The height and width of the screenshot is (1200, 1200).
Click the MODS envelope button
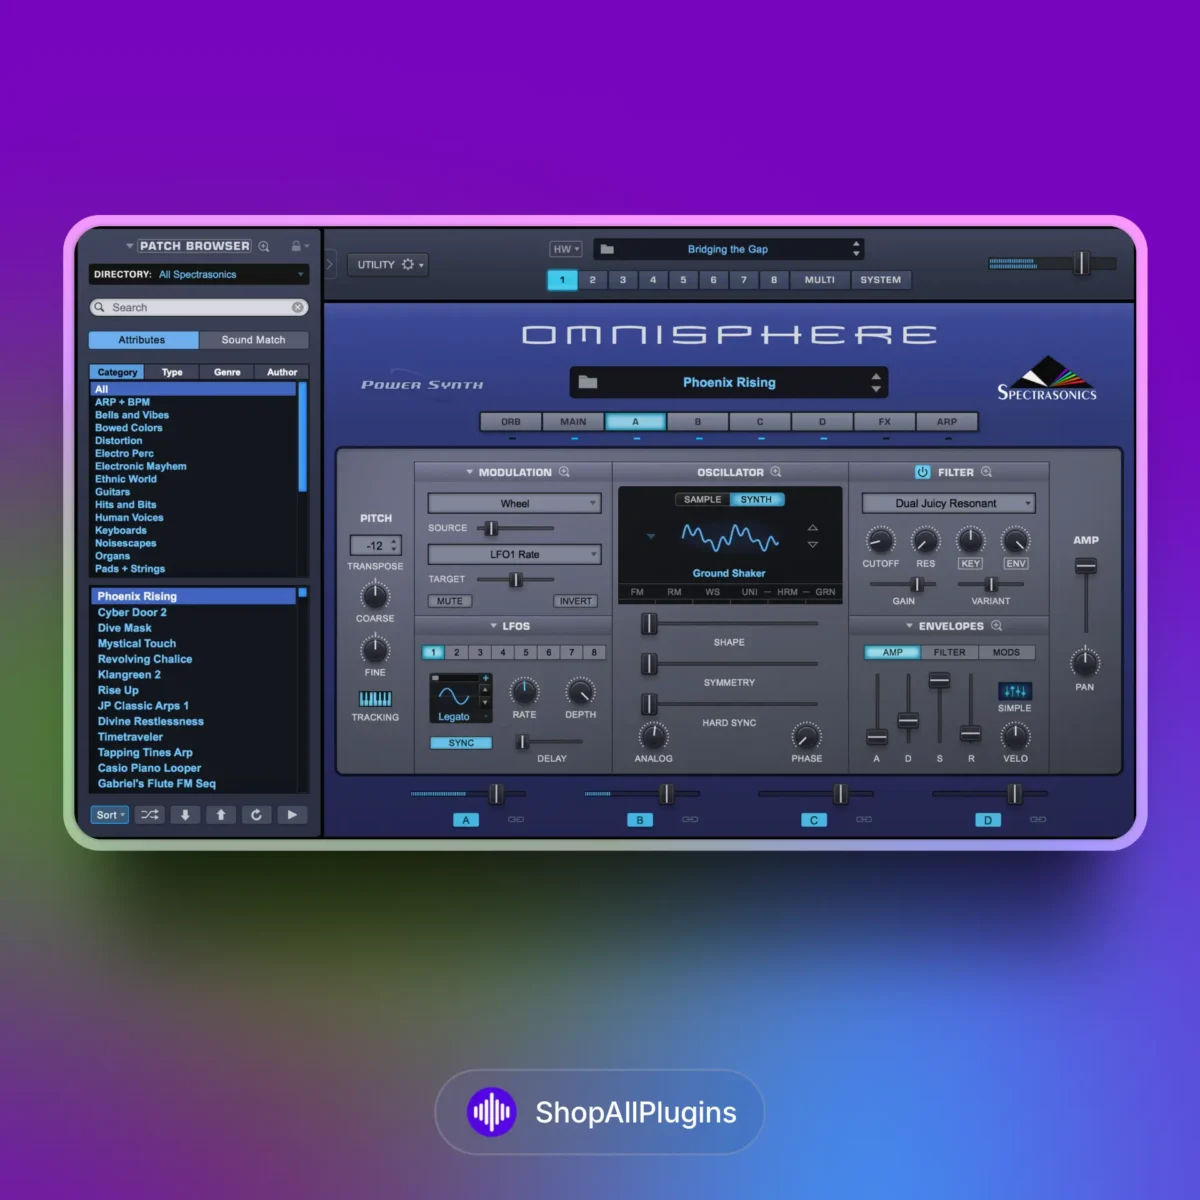1007,652
